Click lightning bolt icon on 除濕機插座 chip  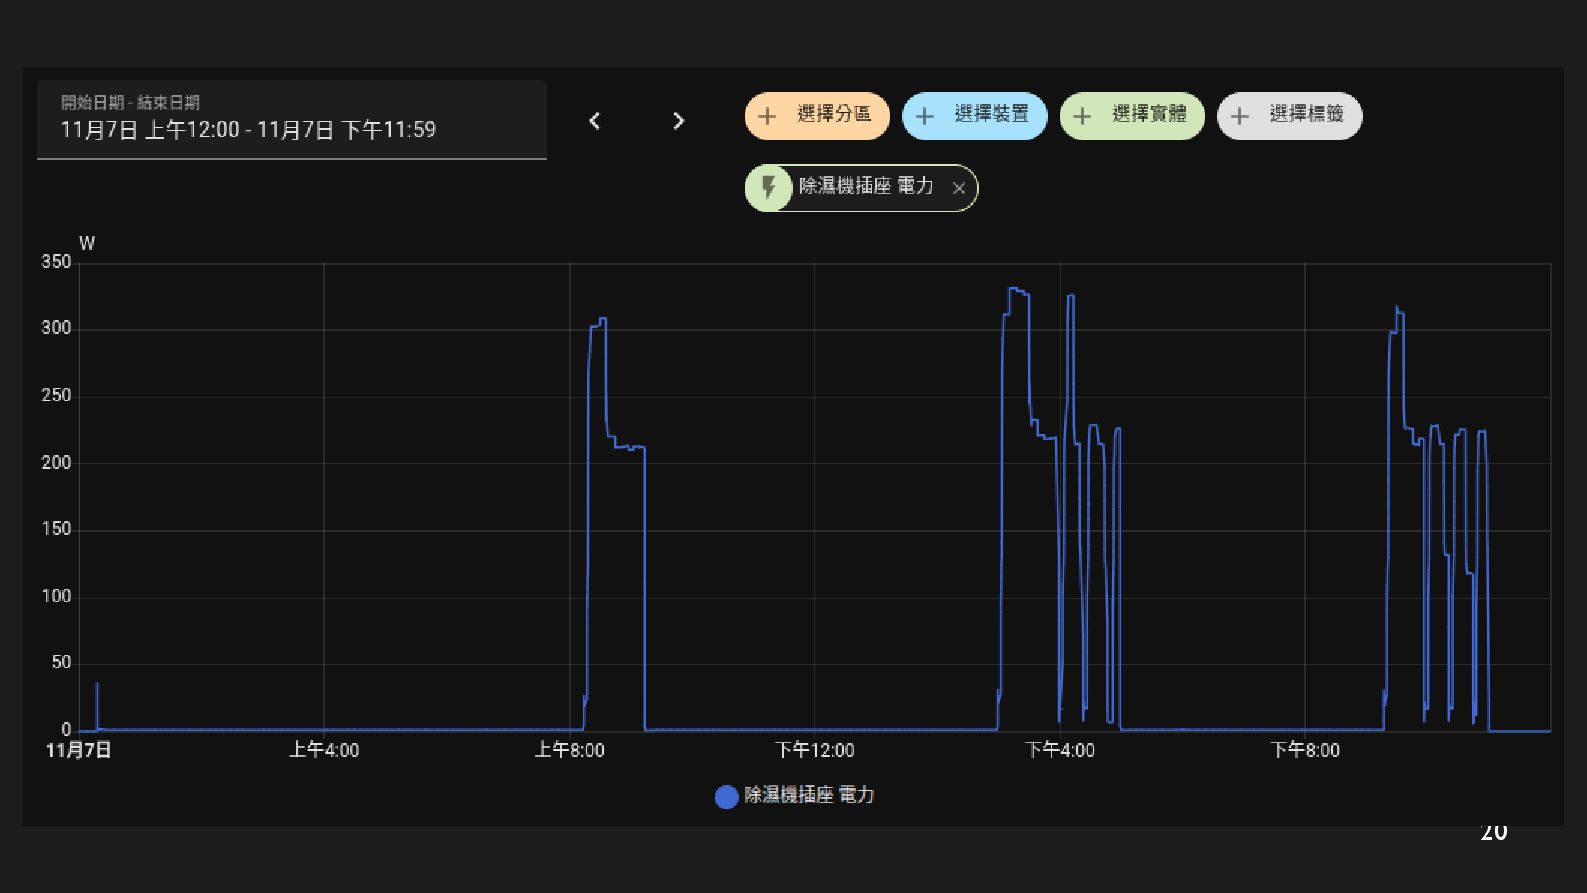point(769,187)
